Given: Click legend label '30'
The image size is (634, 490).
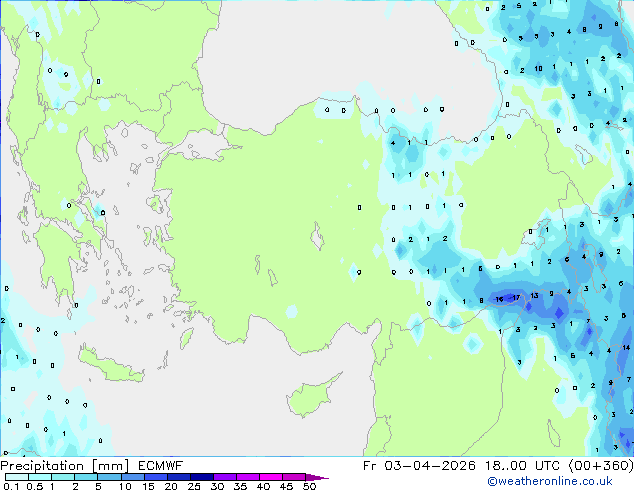Looking at the screenshot, I should click(x=217, y=486).
